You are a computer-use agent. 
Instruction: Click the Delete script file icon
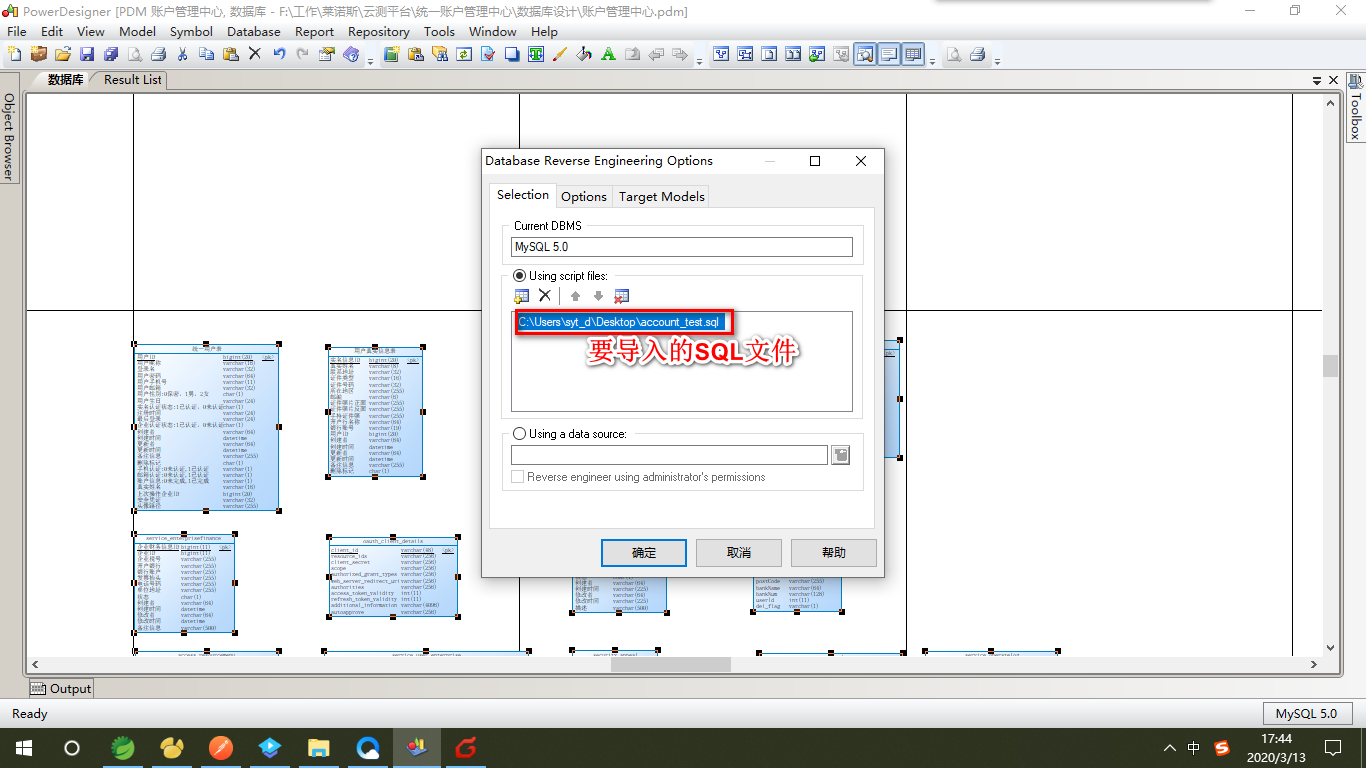(x=544, y=295)
